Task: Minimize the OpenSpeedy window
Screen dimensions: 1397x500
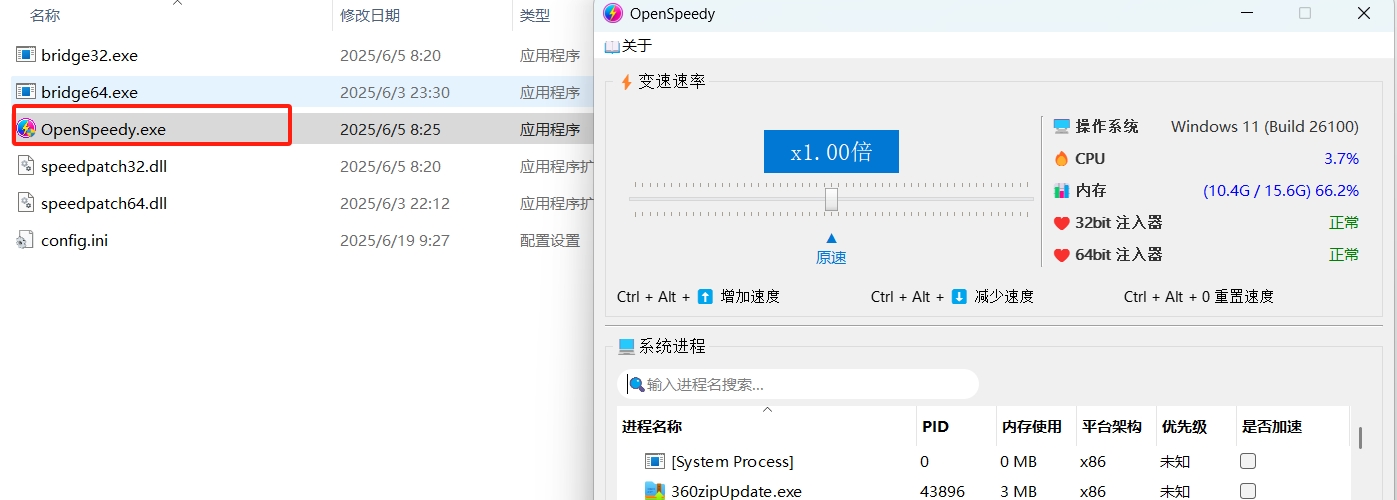Action: (x=1246, y=13)
